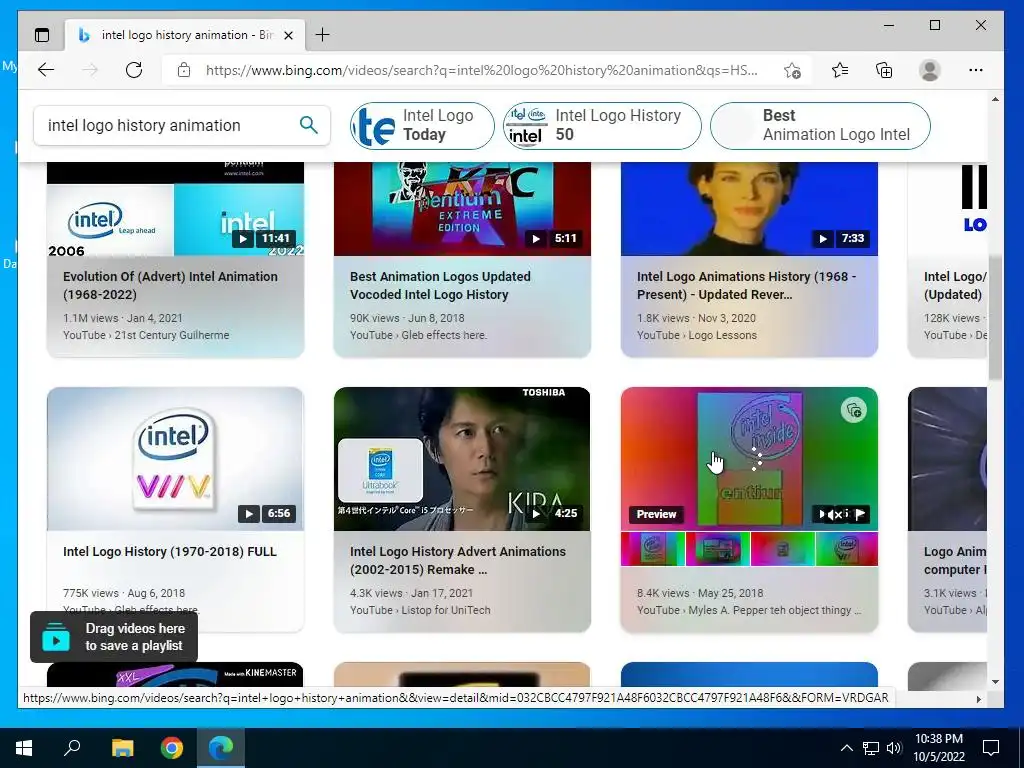Image resolution: width=1024 pixels, height=768 pixels.
Task: Click the page scrollbar up arrow
Action: coord(995,99)
